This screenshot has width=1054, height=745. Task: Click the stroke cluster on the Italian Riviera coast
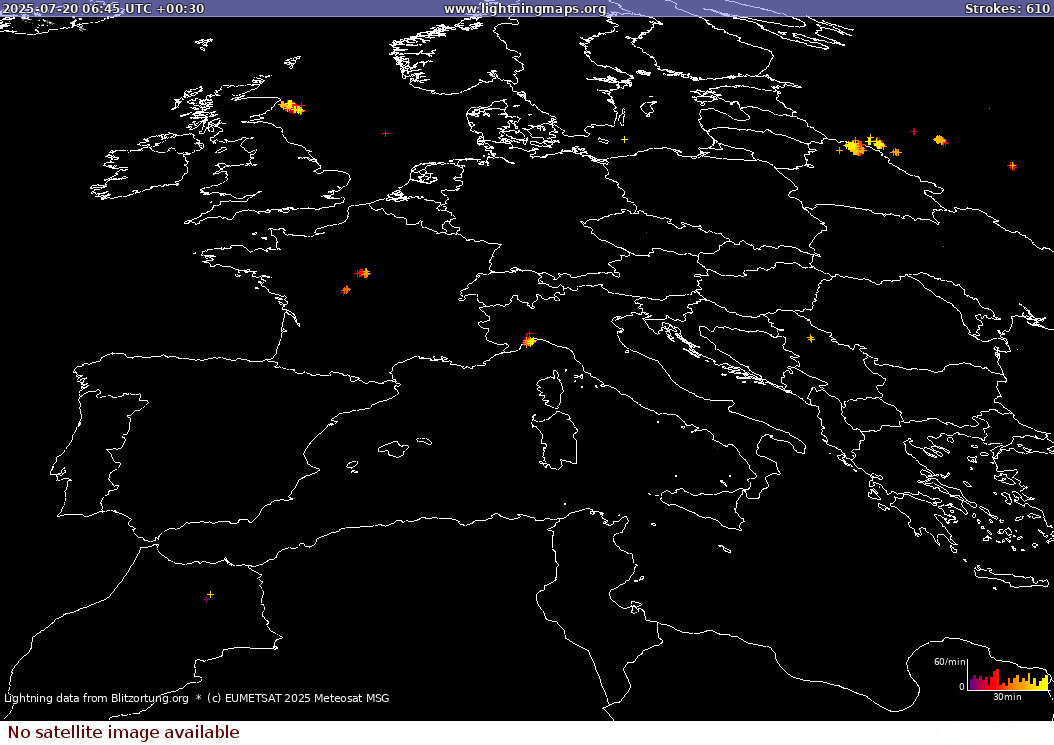(528, 342)
